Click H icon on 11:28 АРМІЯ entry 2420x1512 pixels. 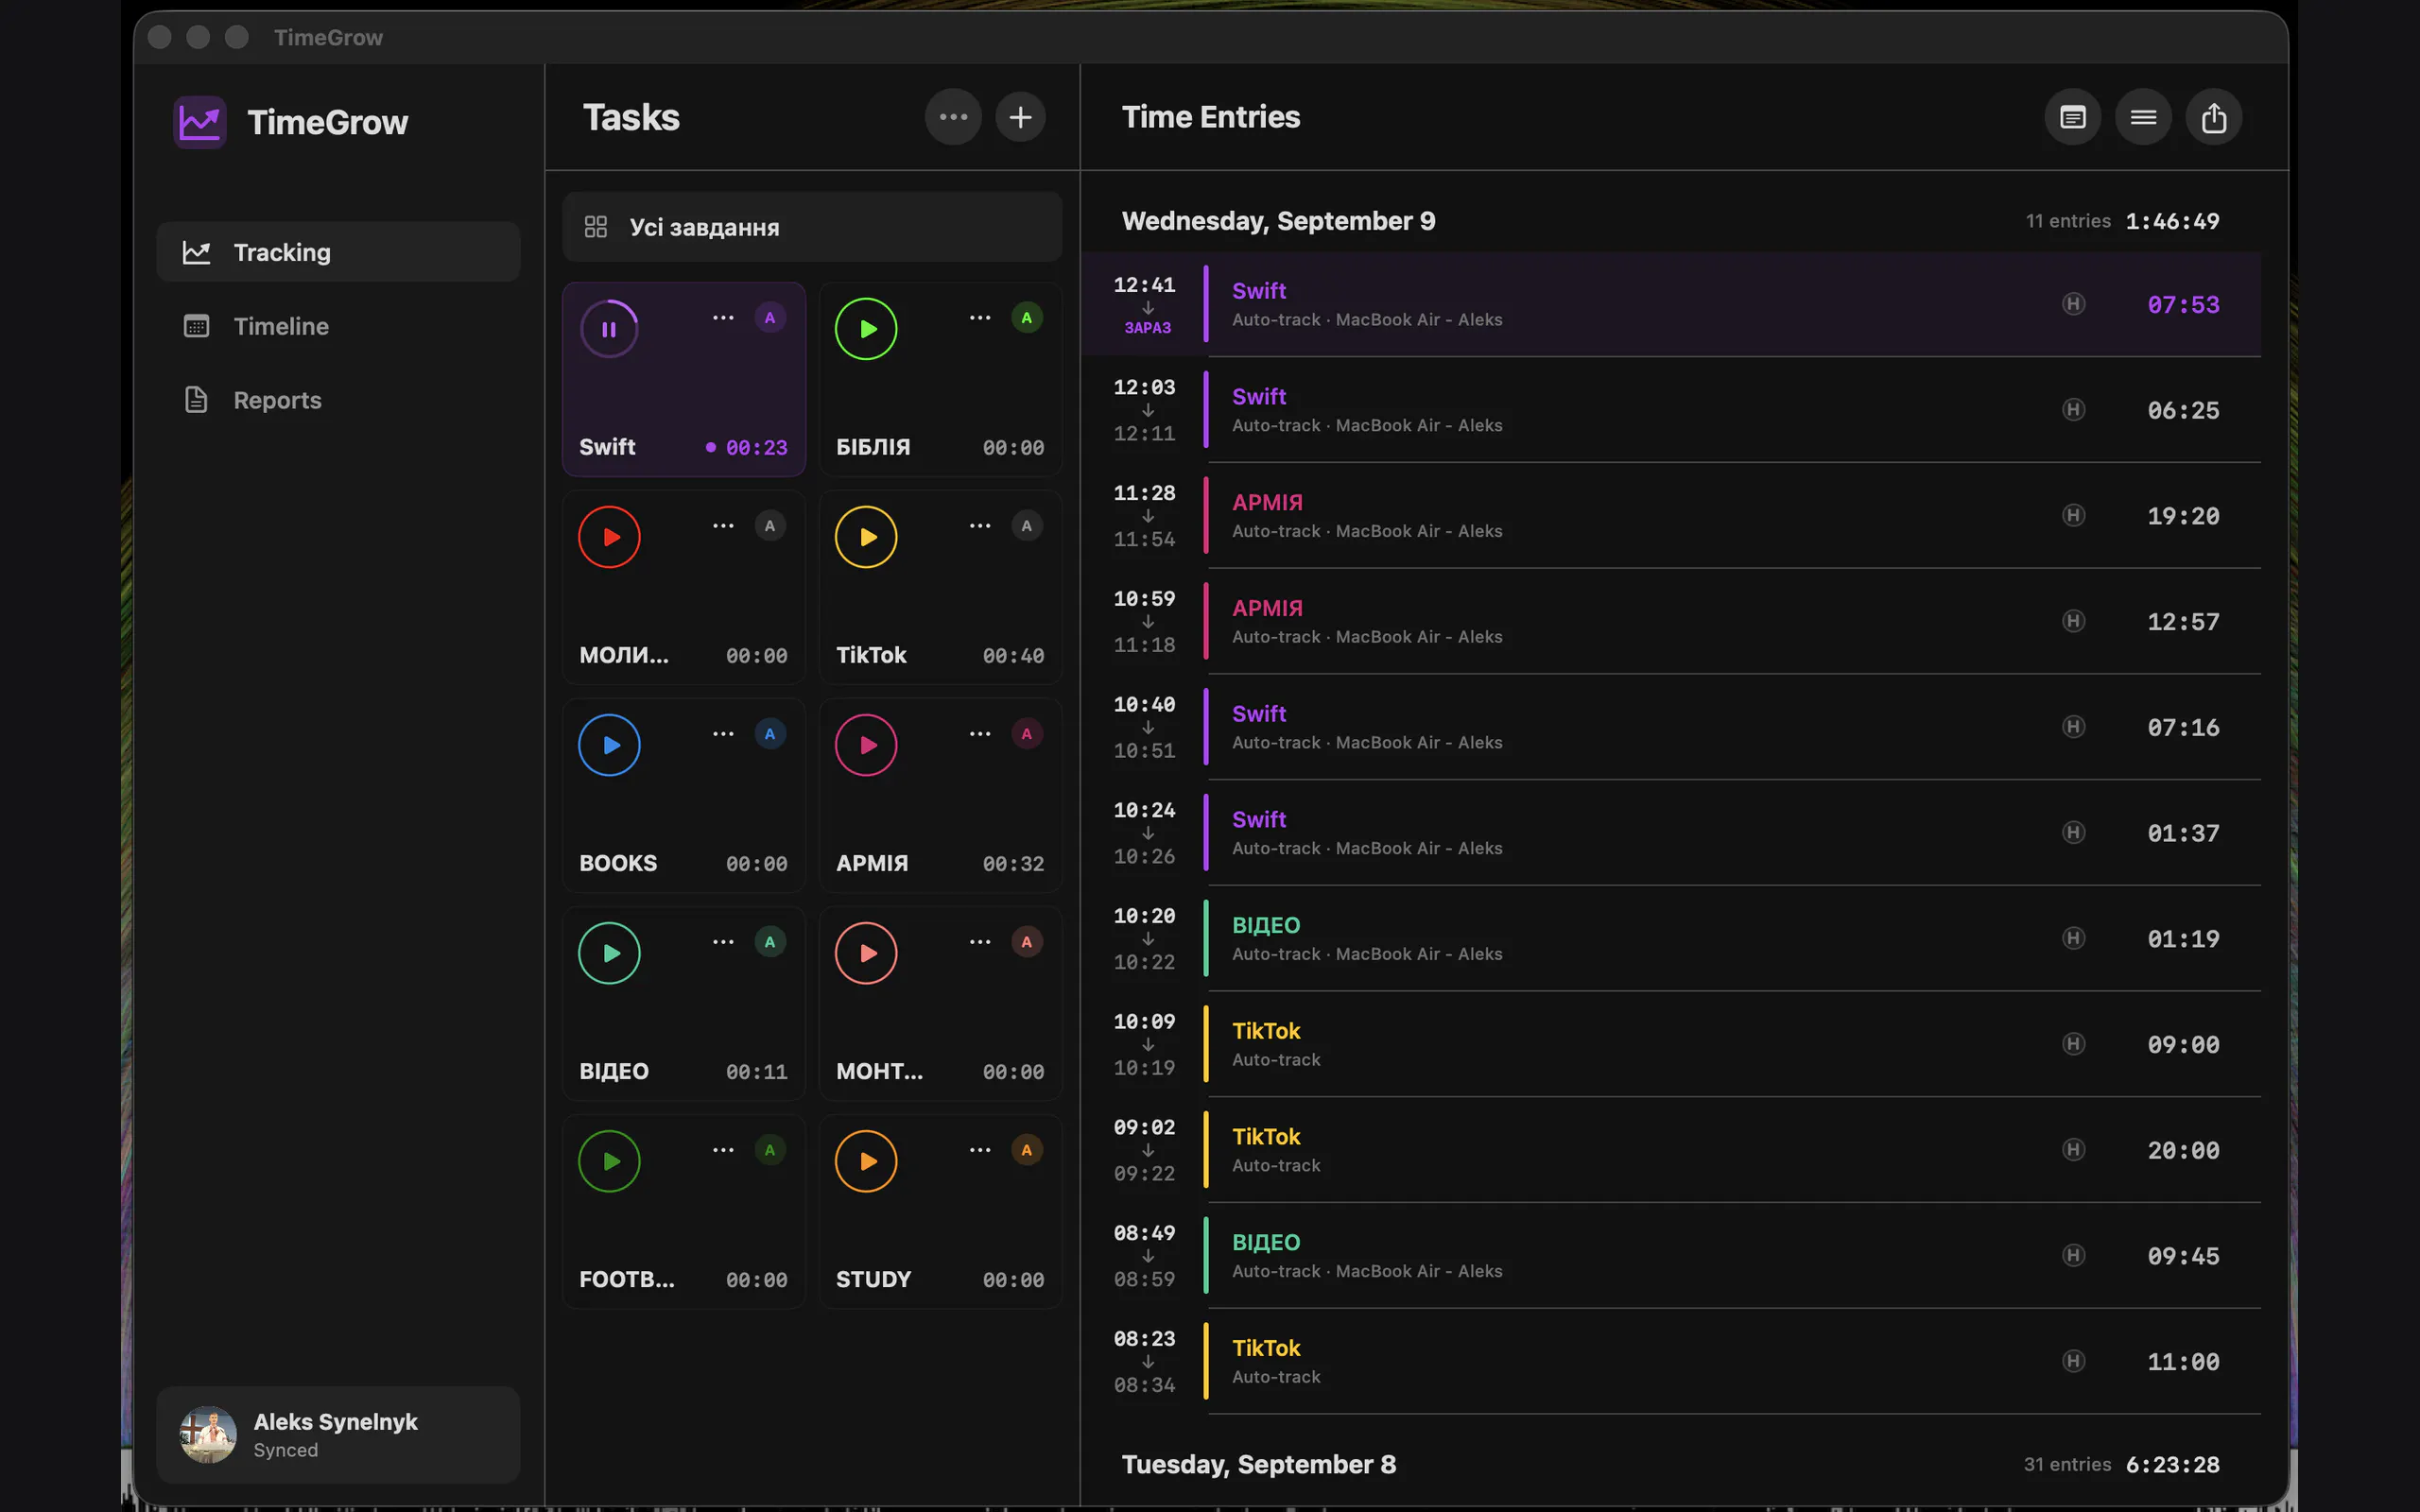click(x=2074, y=516)
